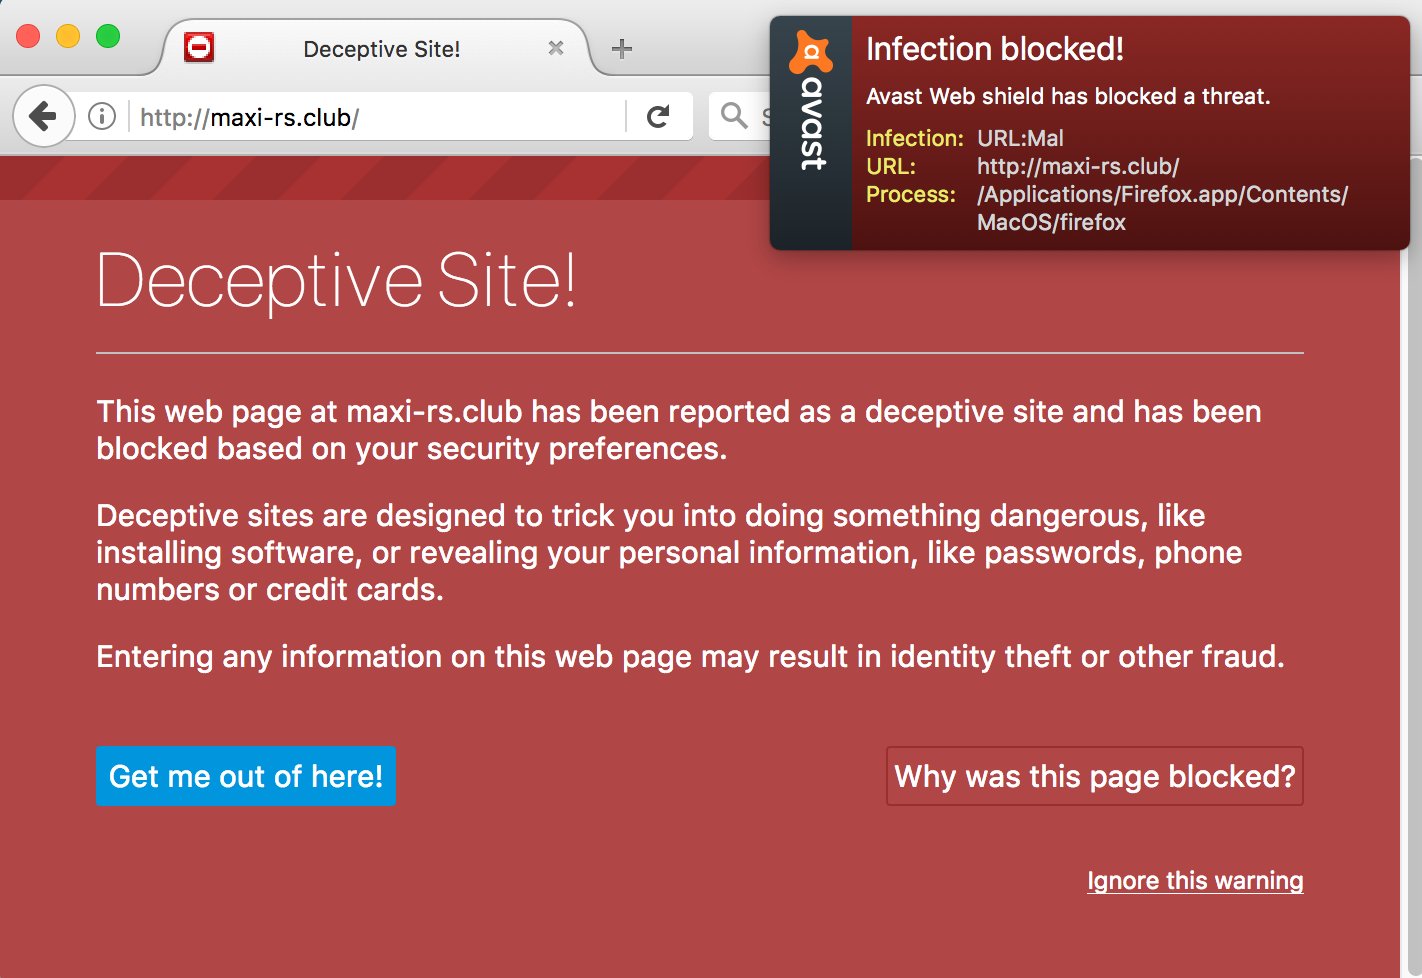This screenshot has width=1422, height=978.
Task: Click the green fullscreen window button
Action: [108, 37]
